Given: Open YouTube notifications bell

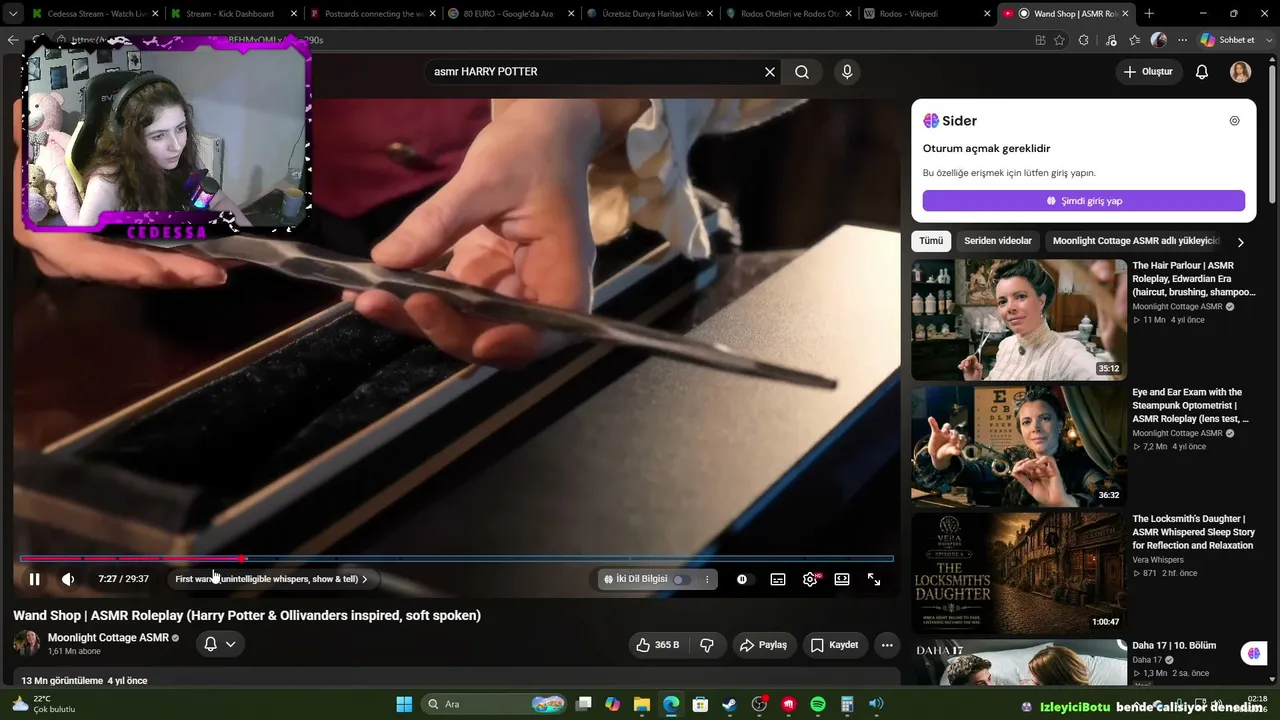Looking at the screenshot, I should point(1202,72).
